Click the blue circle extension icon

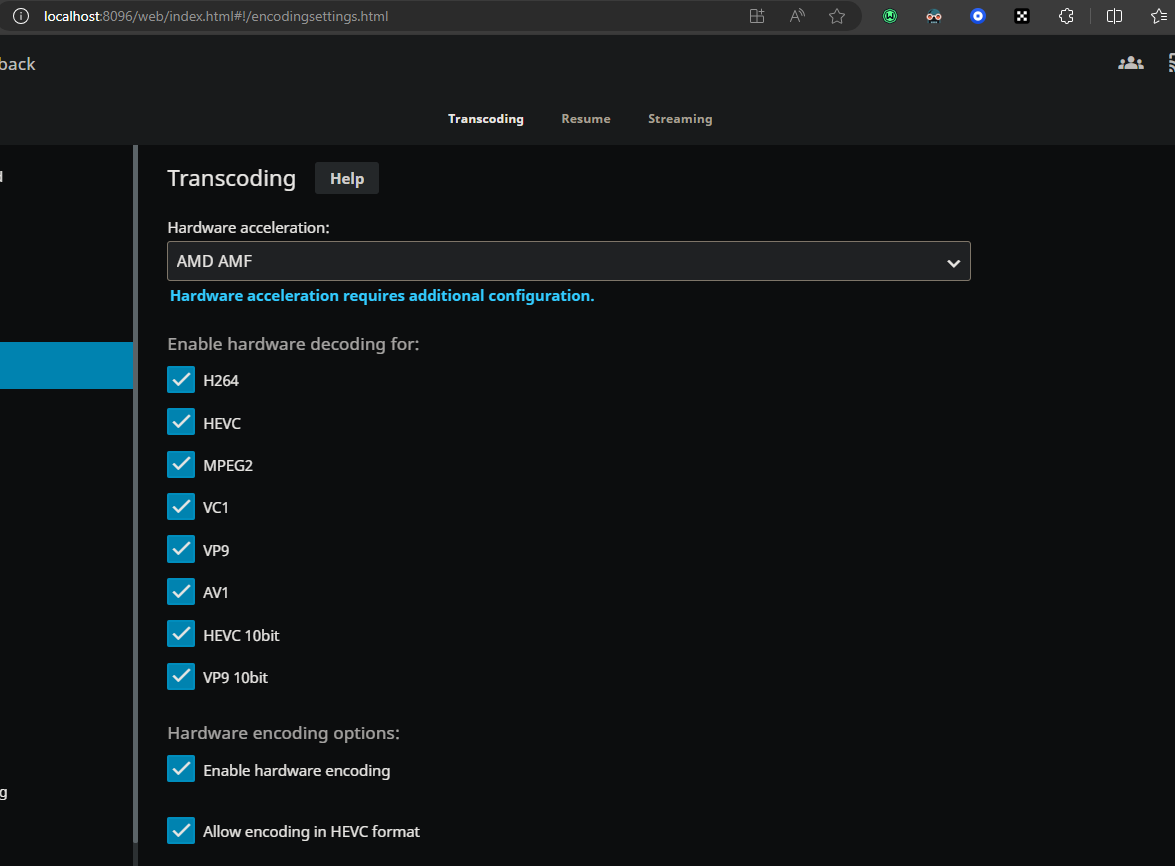pos(978,16)
